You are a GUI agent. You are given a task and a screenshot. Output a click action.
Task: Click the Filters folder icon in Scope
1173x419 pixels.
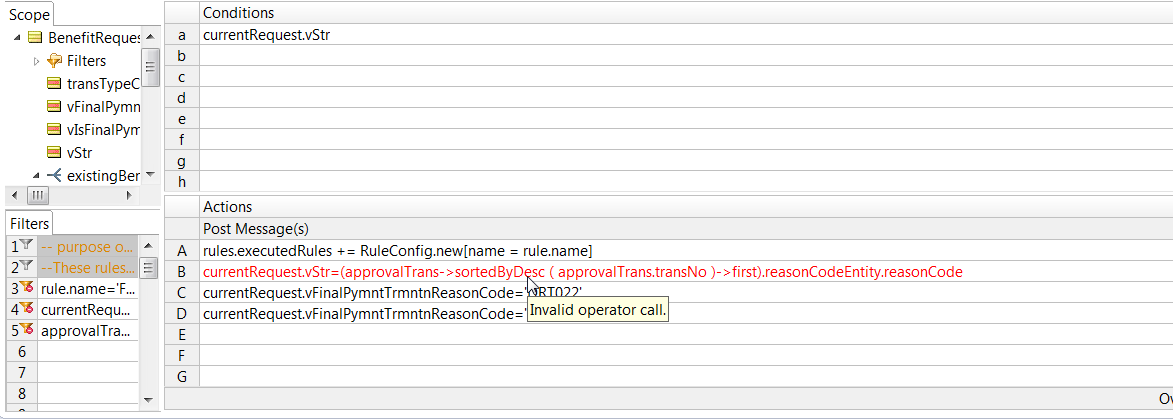(54, 61)
